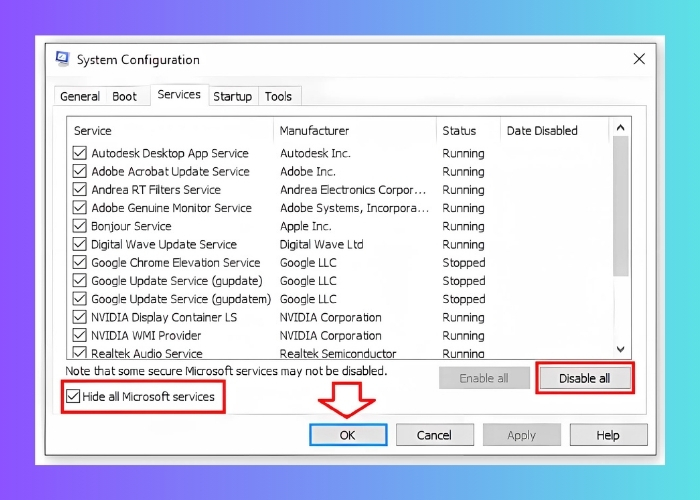Disable the Bonjour Service checkbox
This screenshot has width=700, height=500.
click(80, 227)
